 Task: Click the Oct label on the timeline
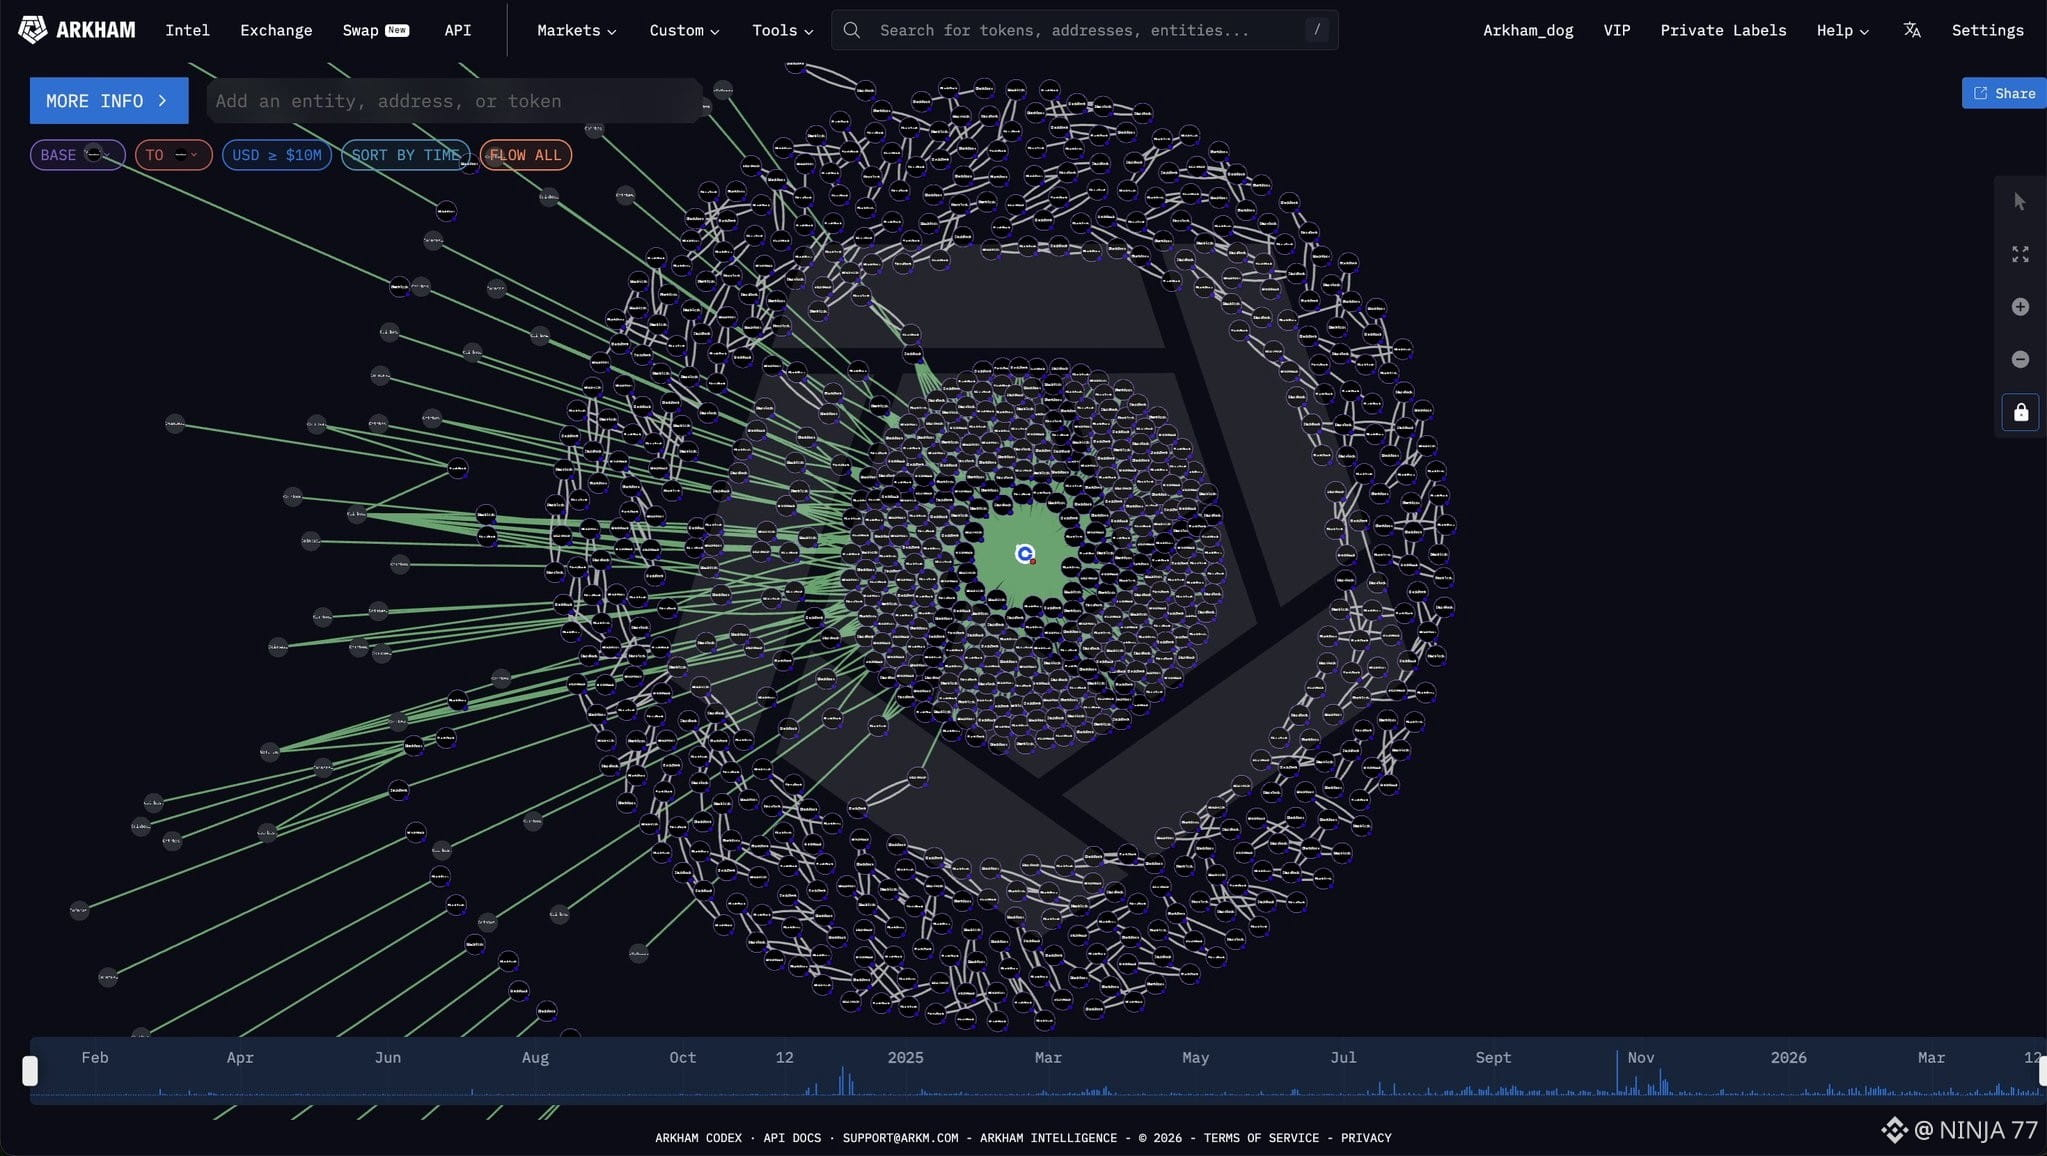pyautogui.click(x=683, y=1058)
